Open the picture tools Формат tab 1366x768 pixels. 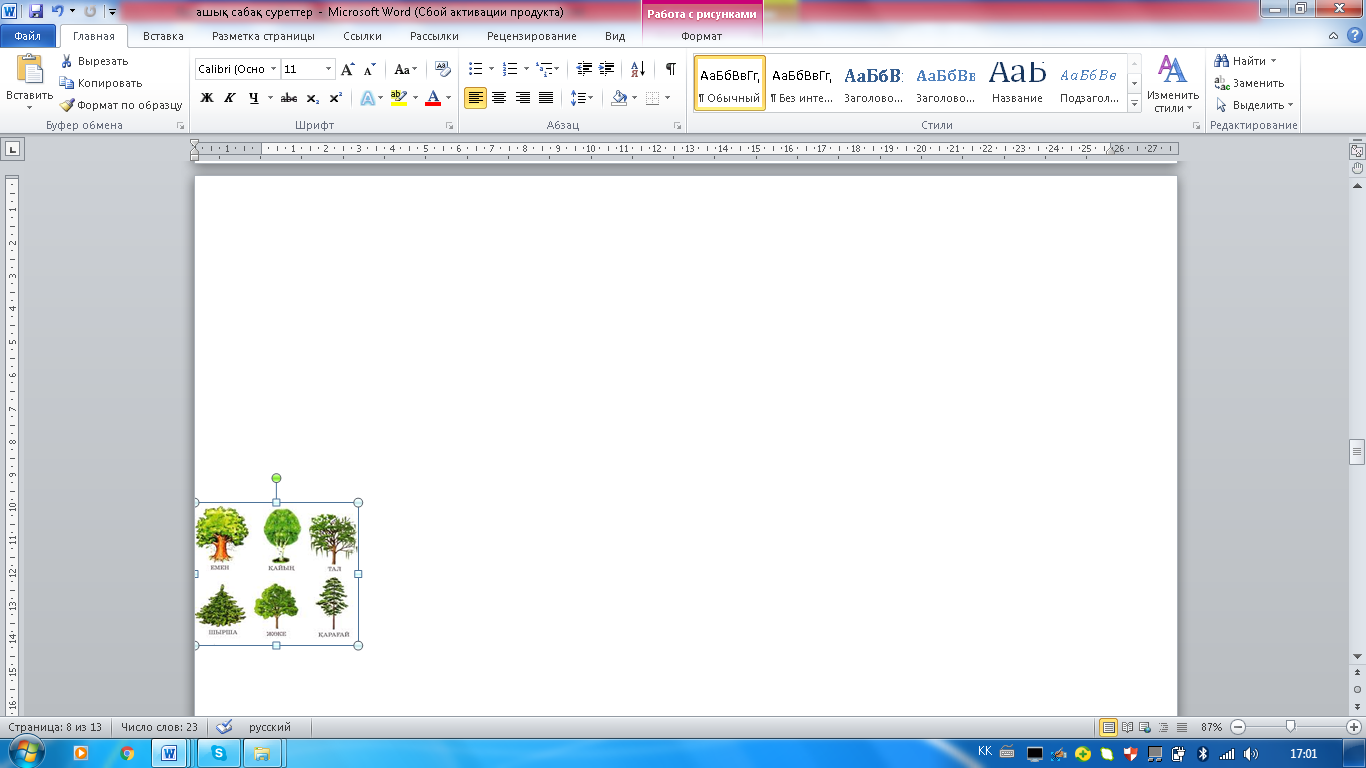[701, 36]
